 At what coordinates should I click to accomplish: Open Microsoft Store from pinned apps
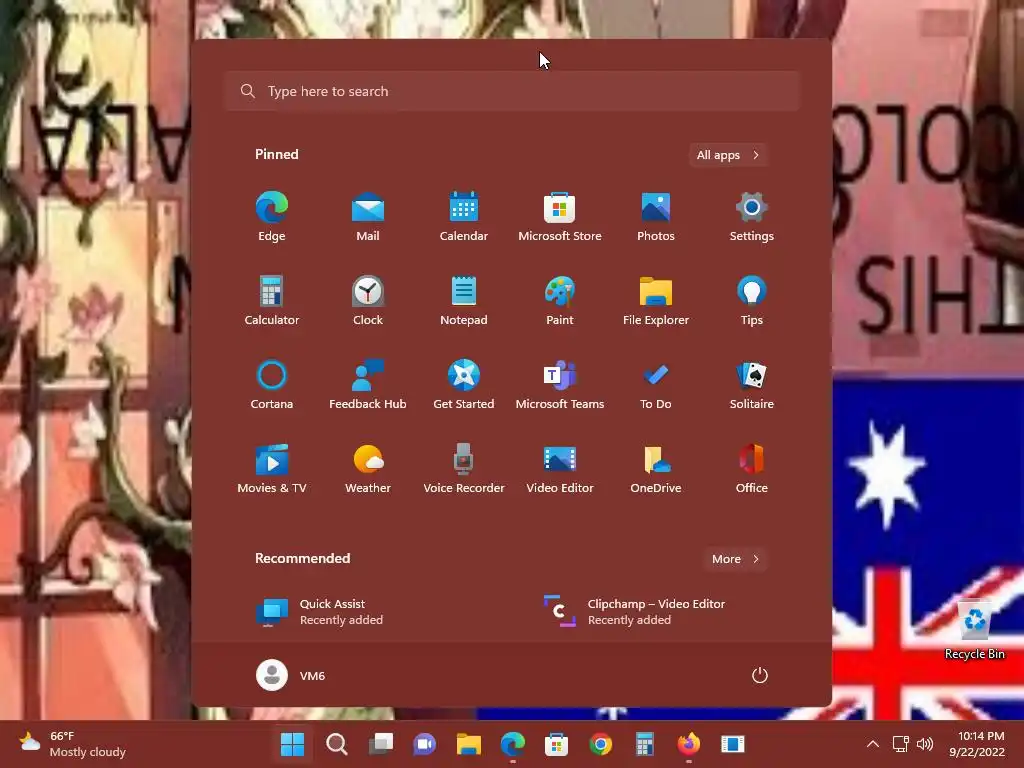coord(560,217)
